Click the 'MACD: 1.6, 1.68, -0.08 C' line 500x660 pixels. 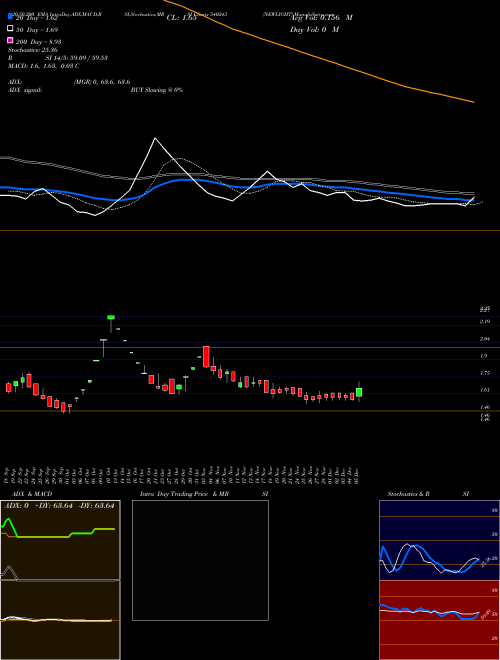pos(44,66)
